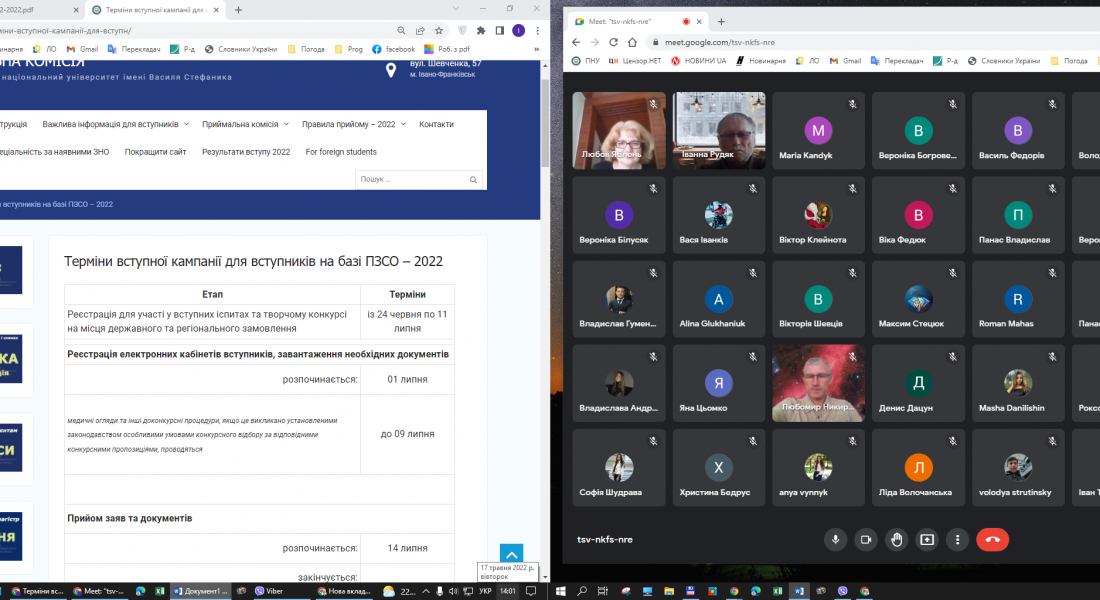The height and width of the screenshot is (600, 1100).
Task: Leave the call with red hang-up button
Action: [992, 539]
